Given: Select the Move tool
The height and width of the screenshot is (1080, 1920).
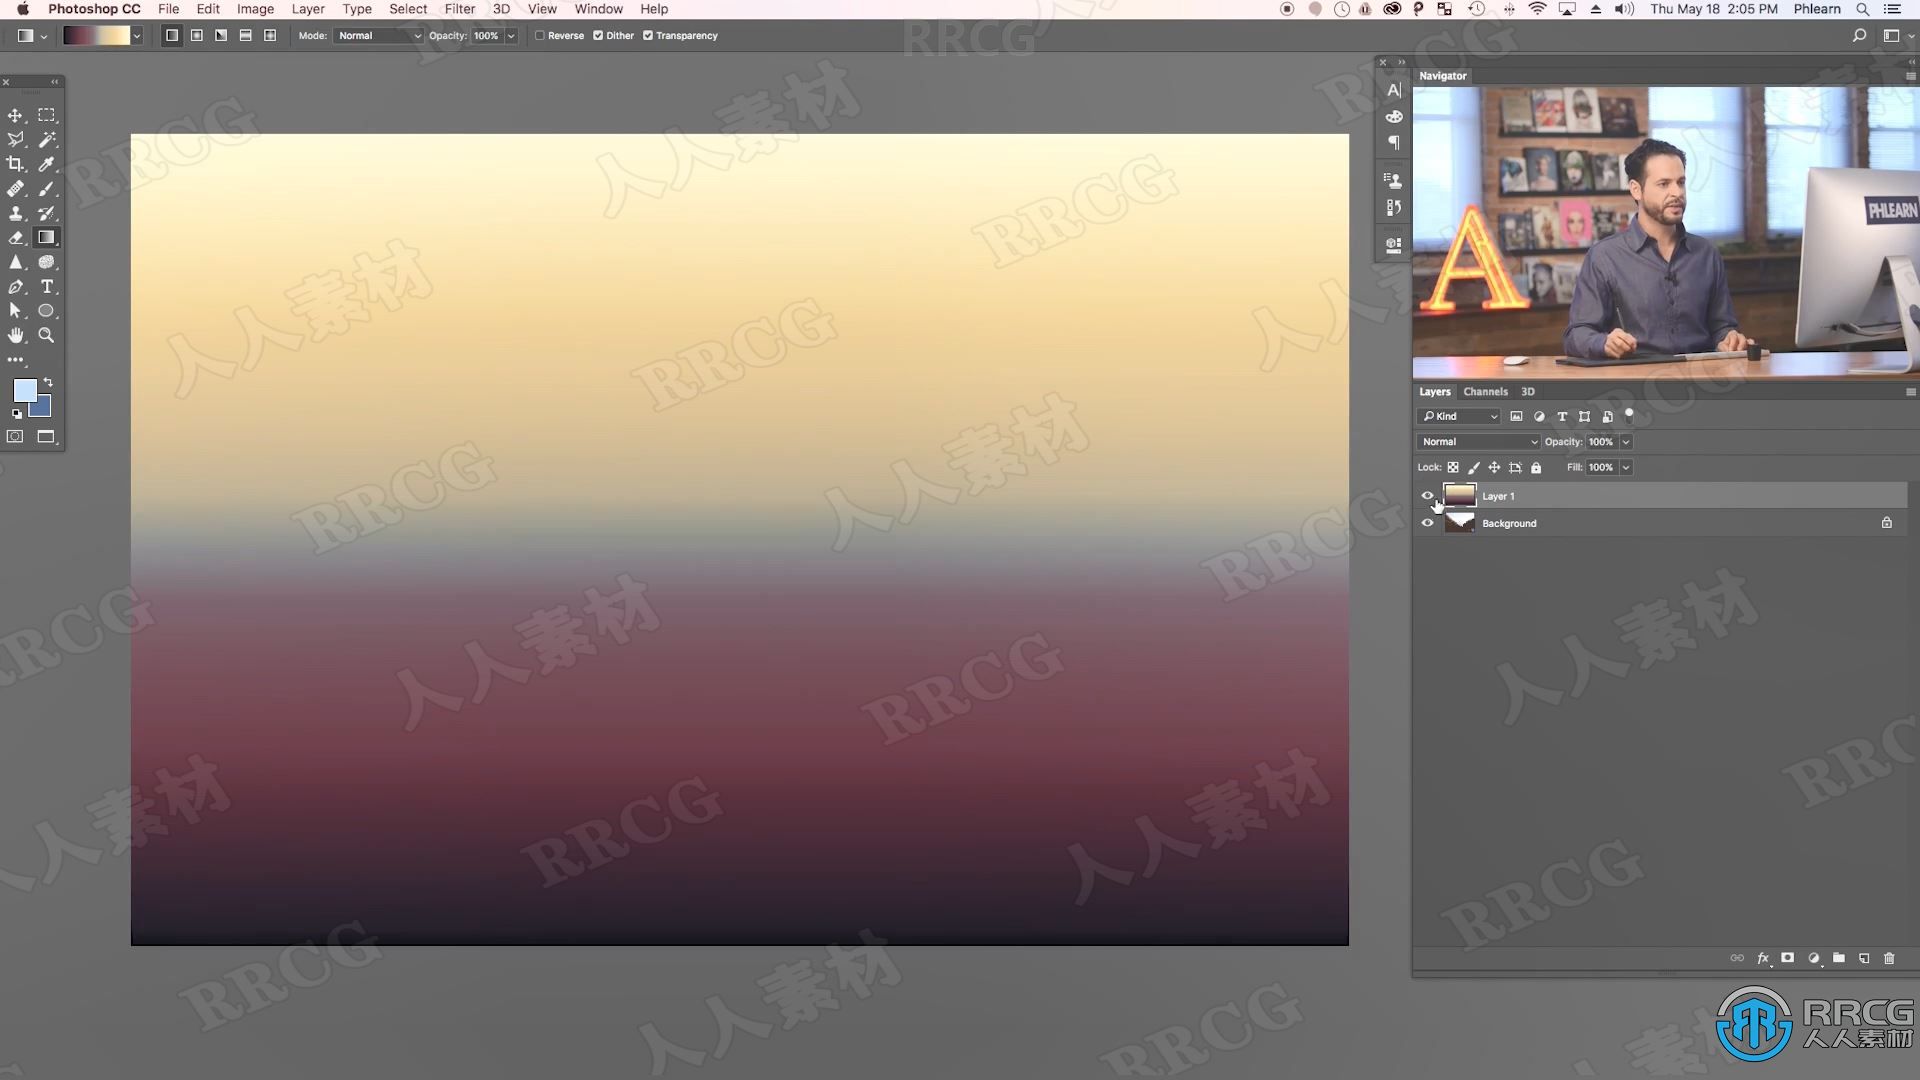Looking at the screenshot, I should point(17,115).
